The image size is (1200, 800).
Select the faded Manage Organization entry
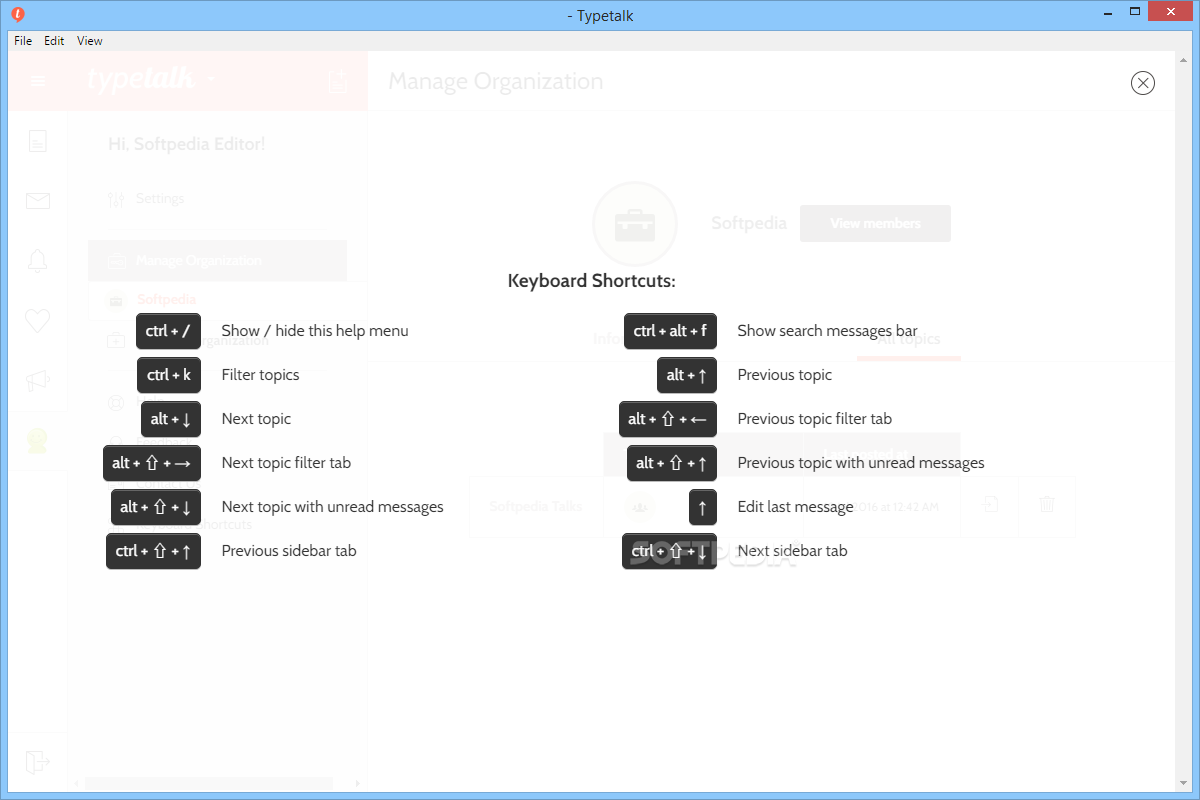pos(217,261)
